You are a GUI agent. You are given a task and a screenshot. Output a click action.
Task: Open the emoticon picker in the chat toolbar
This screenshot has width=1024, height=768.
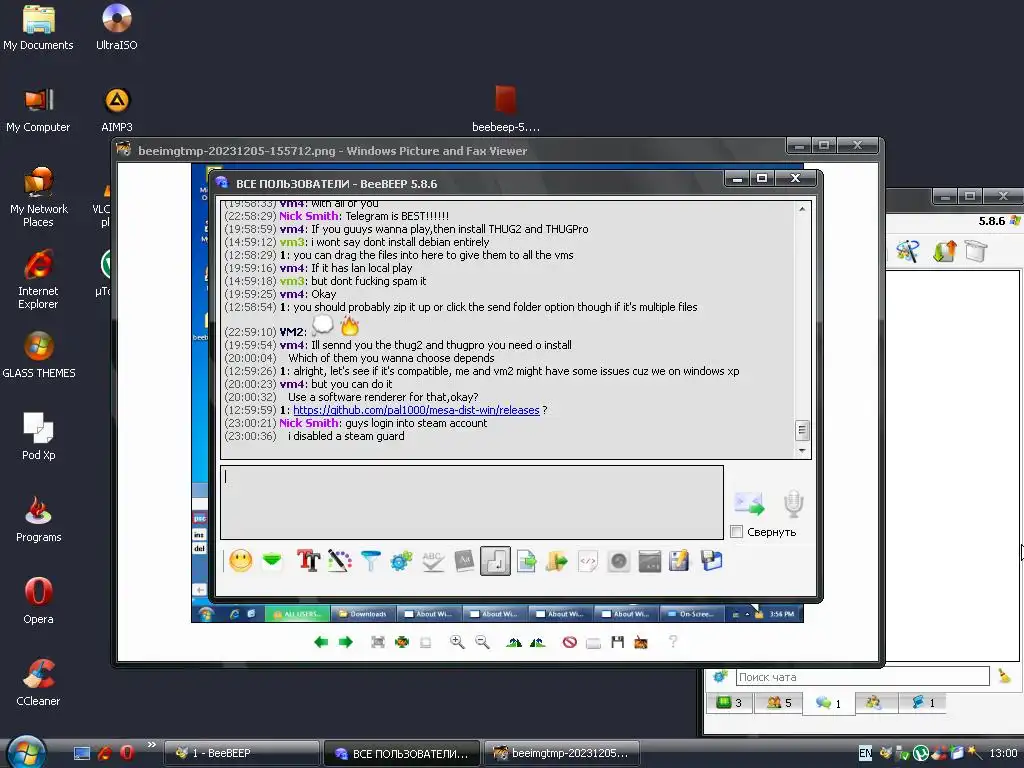pyautogui.click(x=241, y=561)
